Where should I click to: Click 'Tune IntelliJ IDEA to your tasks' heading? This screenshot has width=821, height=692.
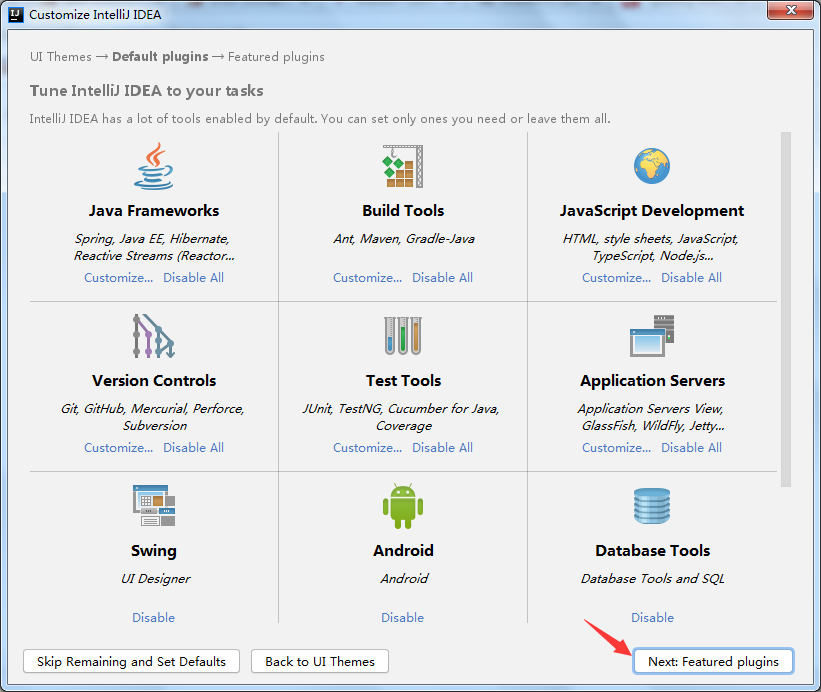(x=147, y=91)
